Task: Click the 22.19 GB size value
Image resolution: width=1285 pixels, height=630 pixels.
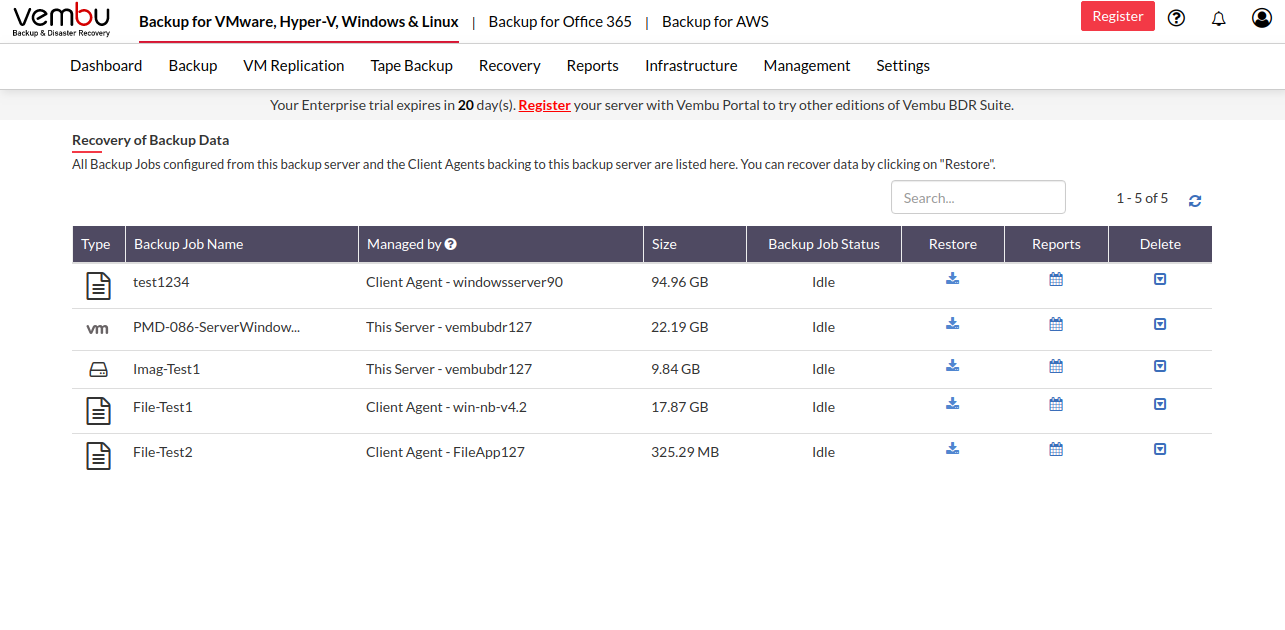Action: 679,327
